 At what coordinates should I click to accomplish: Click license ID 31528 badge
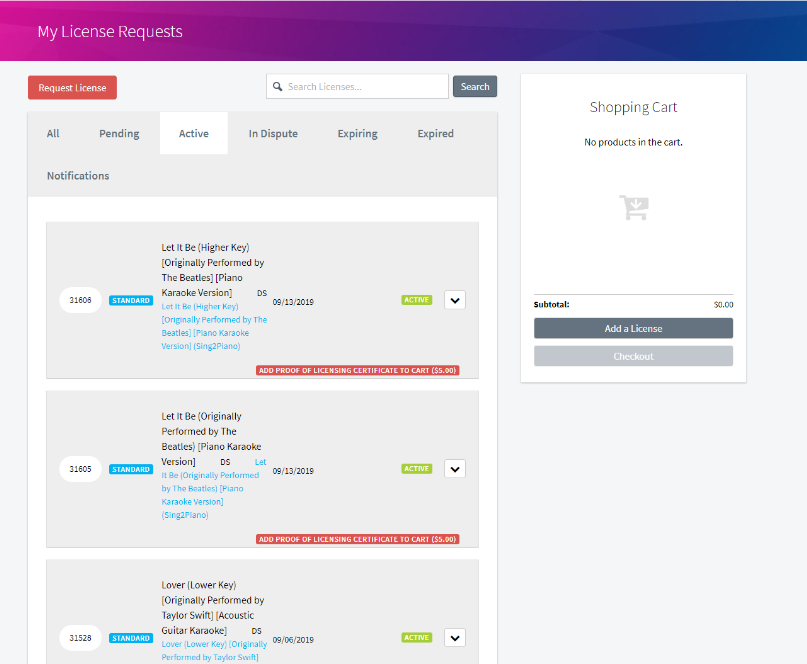(x=80, y=638)
